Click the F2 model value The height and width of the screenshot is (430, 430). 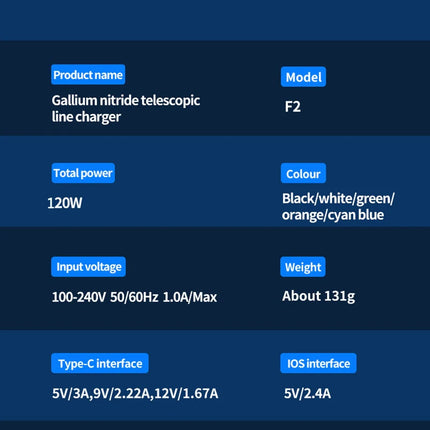coord(292,107)
